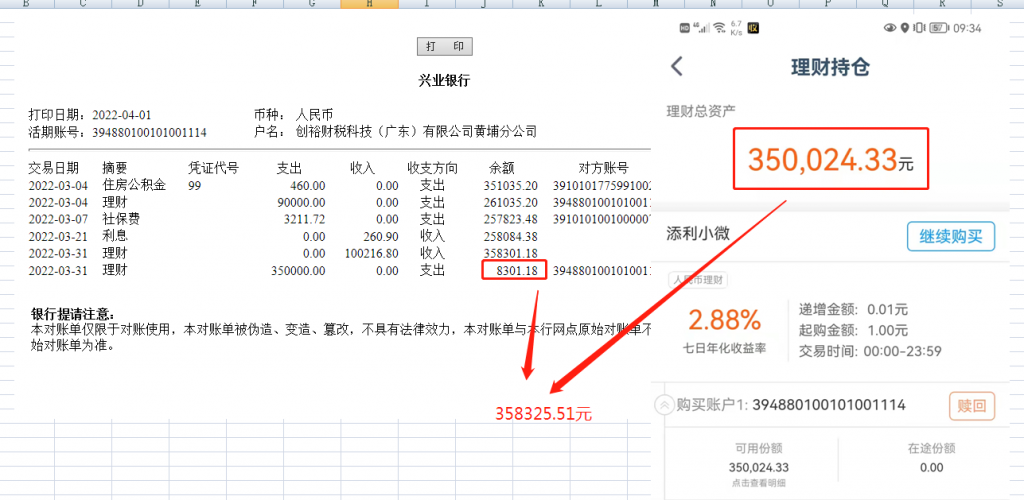Screen dimensions: 1024x500
Task: Tap the clock showing 09:34
Action: click(x=968, y=28)
